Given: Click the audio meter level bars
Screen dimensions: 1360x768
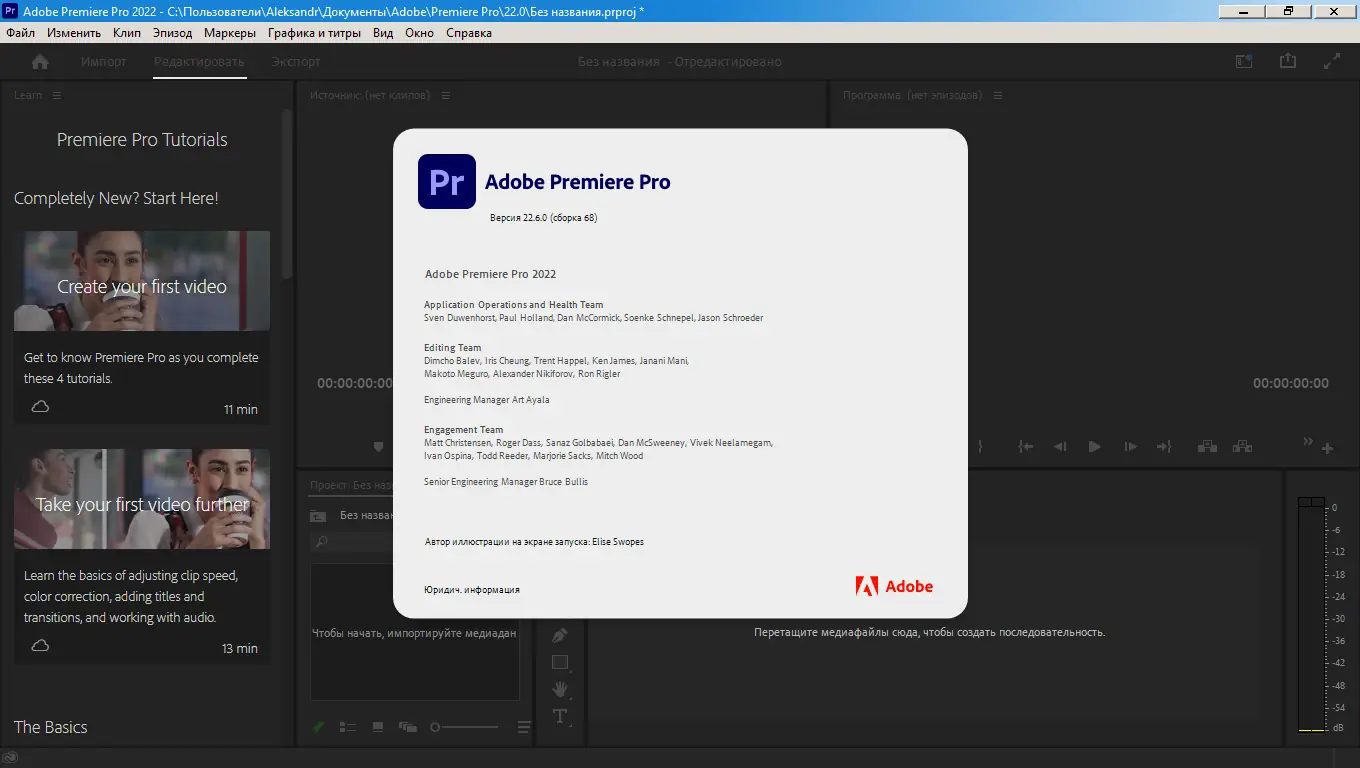Looking at the screenshot, I should [x=1311, y=614].
